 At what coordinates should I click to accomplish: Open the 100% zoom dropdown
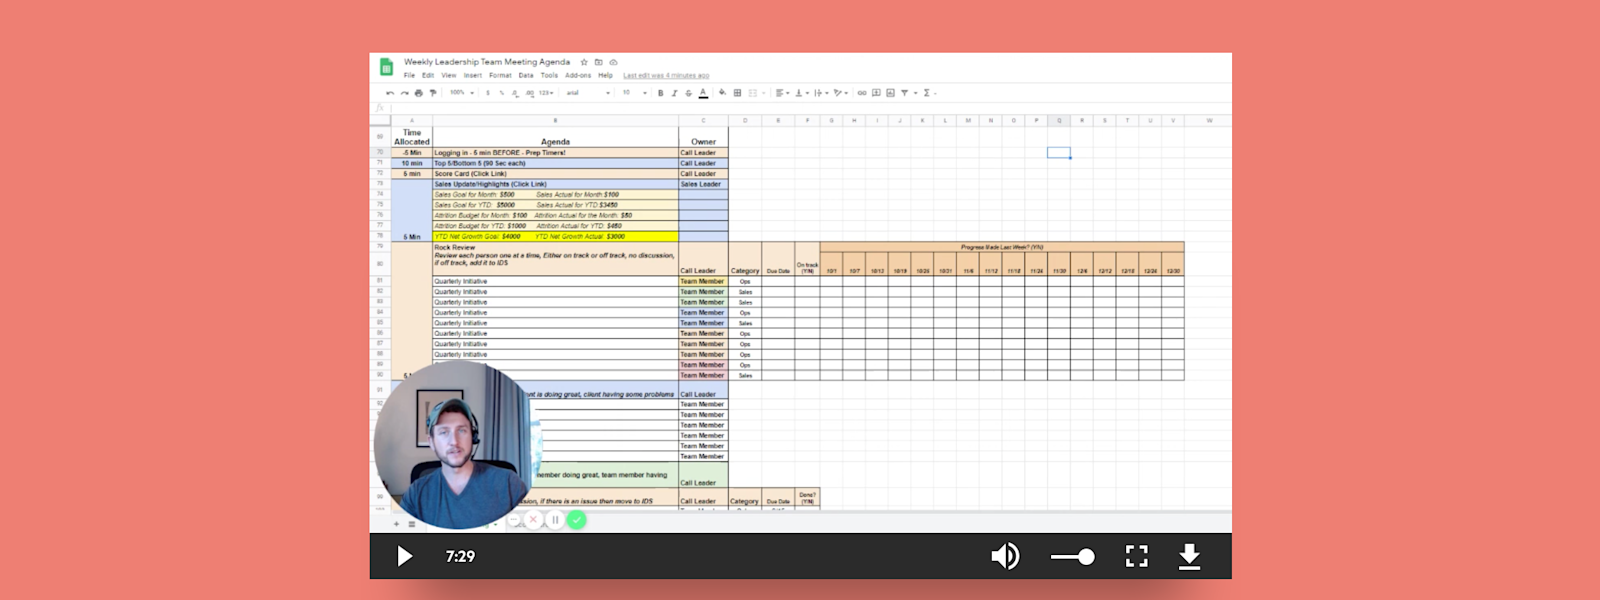[x=462, y=92]
